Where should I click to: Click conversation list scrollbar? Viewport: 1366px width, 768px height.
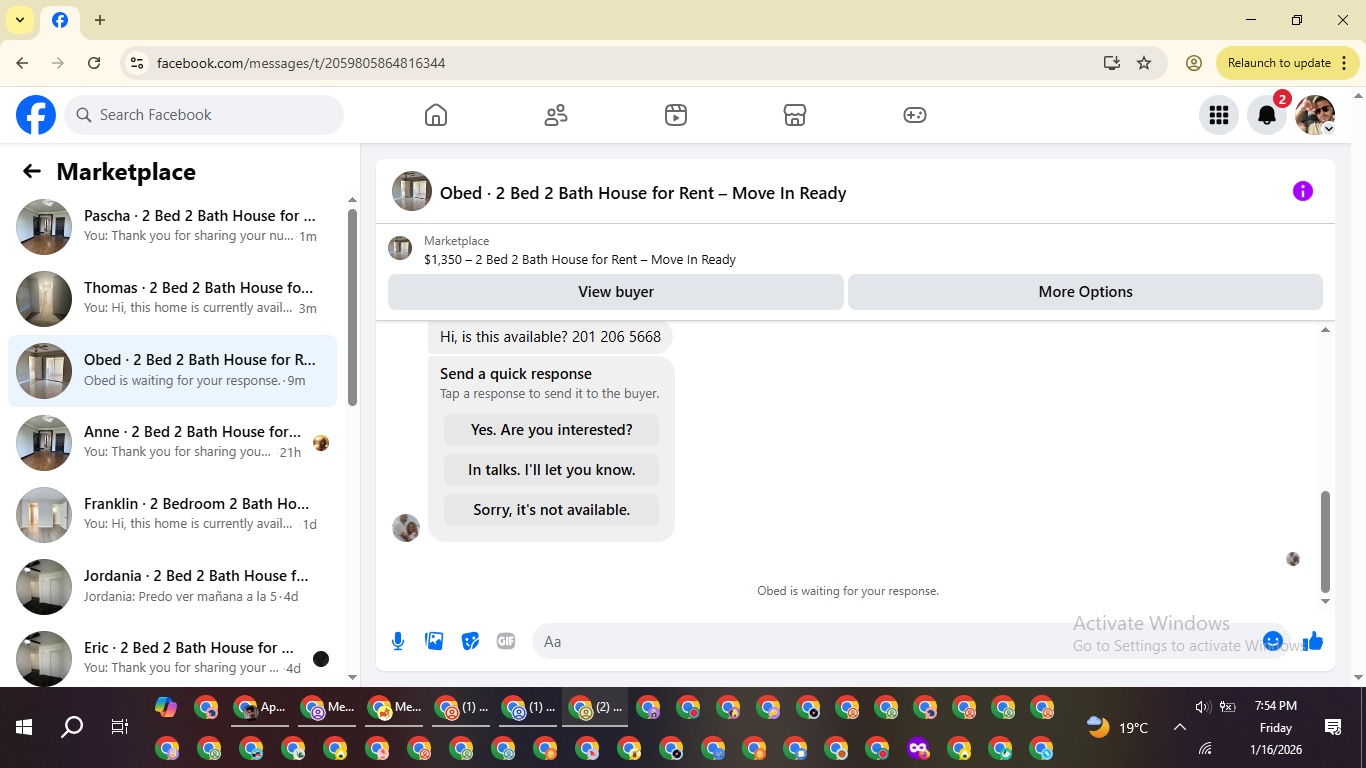point(352,307)
